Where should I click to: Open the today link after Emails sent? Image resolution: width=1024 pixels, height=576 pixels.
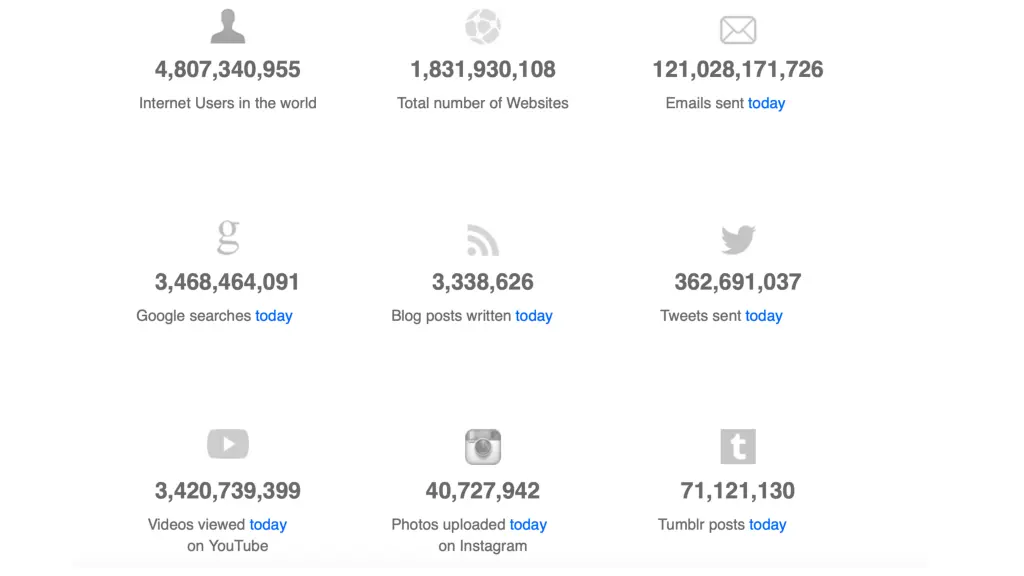click(x=766, y=103)
